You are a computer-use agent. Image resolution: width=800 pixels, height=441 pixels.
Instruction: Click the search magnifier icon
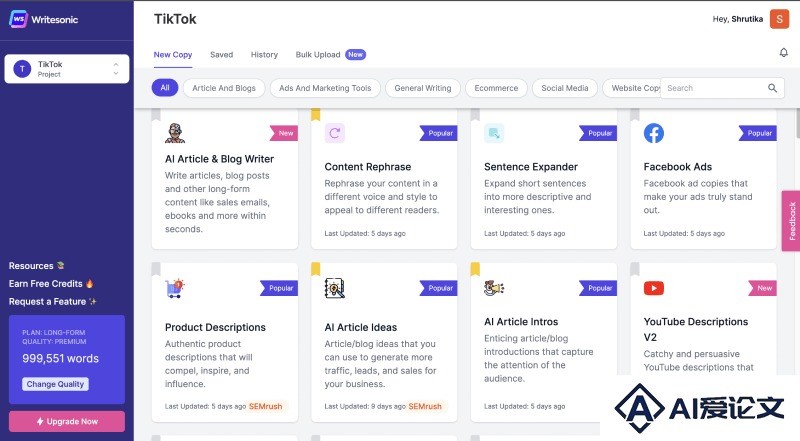[x=772, y=88]
